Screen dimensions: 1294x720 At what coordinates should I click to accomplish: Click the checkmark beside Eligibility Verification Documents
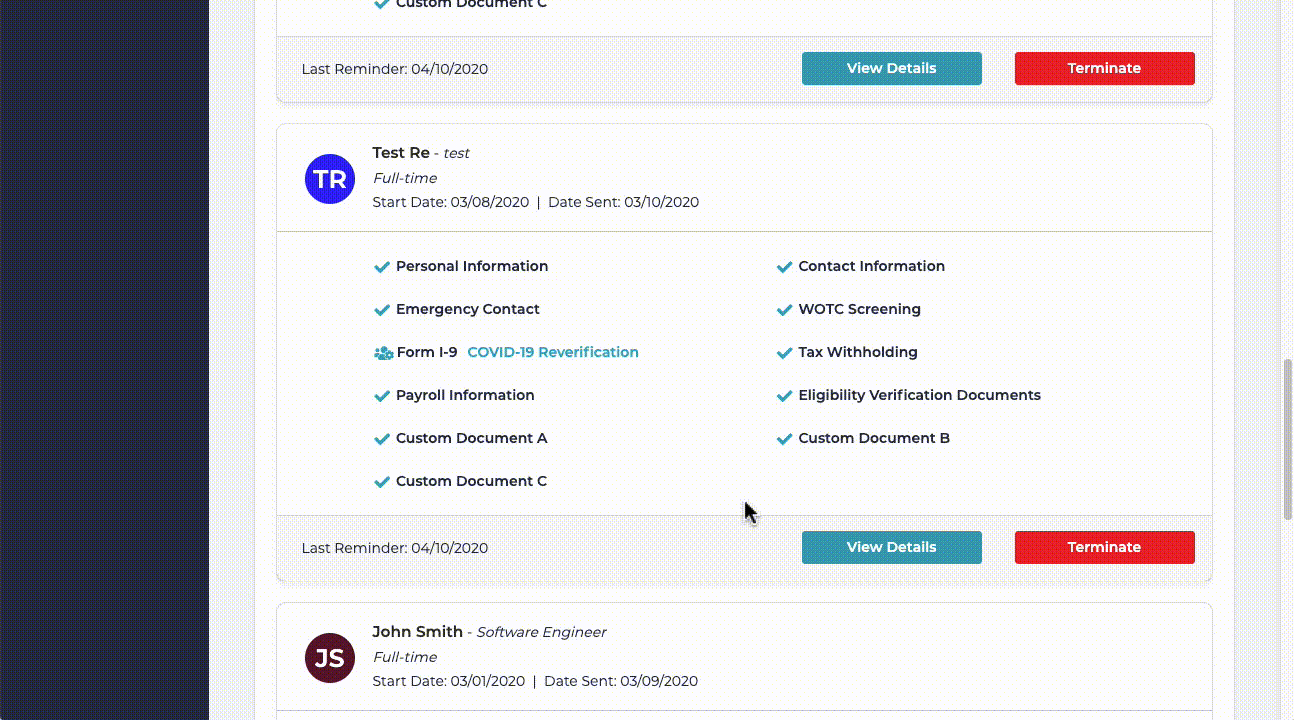click(x=784, y=396)
